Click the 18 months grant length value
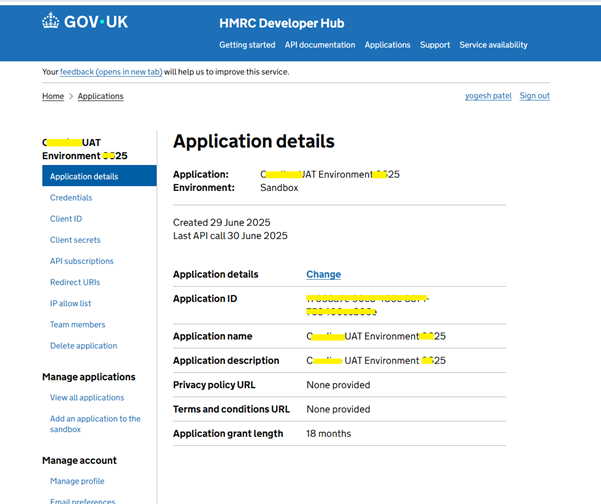Viewport: 601px width, 504px height. [328, 433]
